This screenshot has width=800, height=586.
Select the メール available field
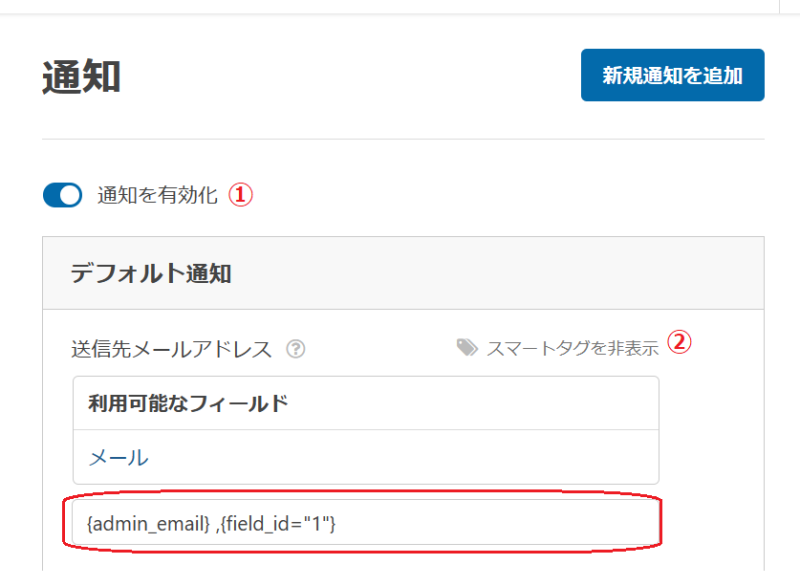(118, 457)
